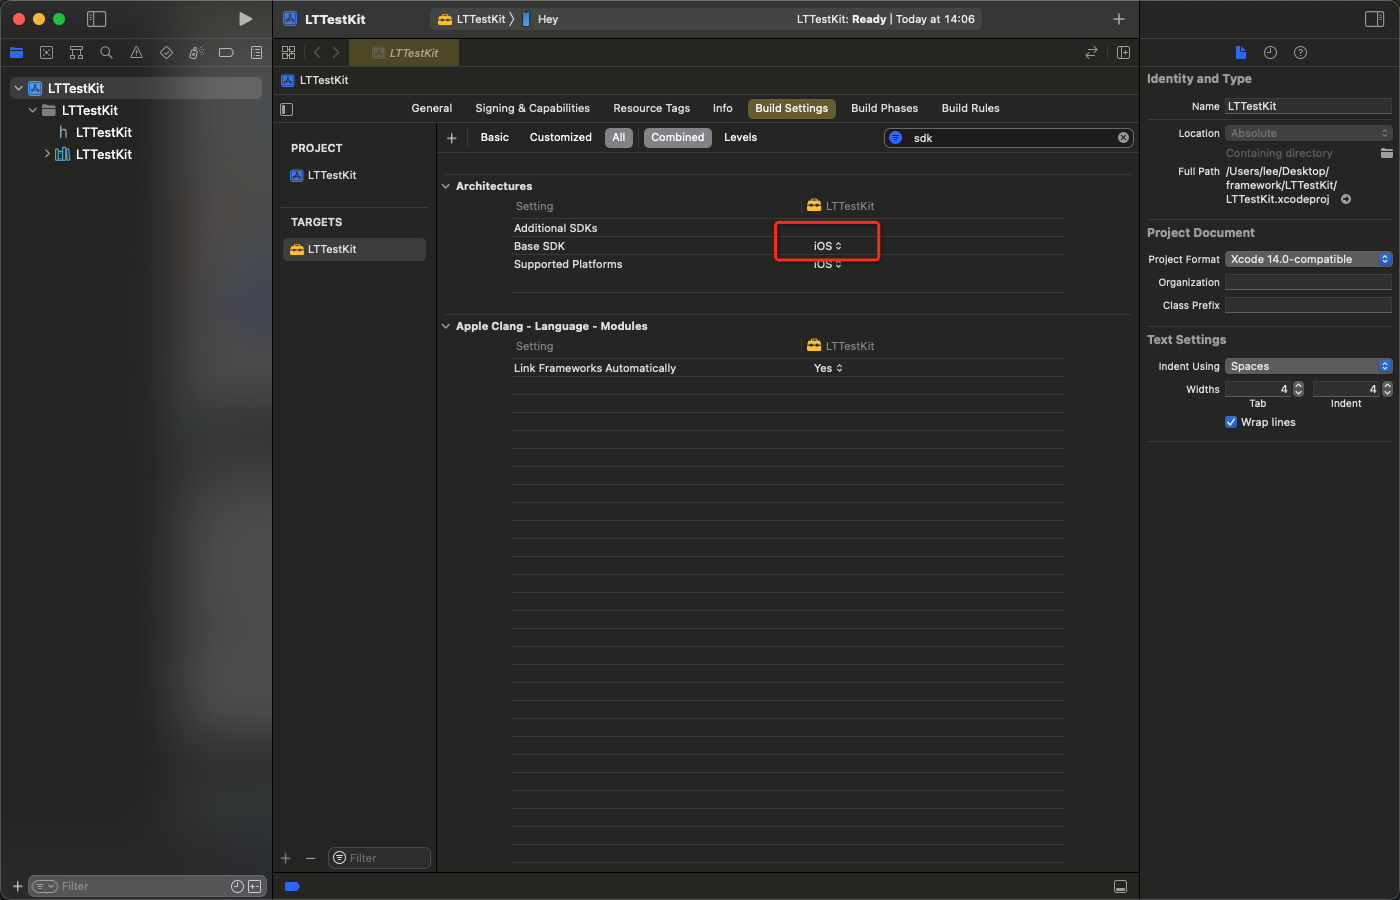This screenshot has height=900, width=1400.
Task: Run the project with the play button
Action: [245, 19]
